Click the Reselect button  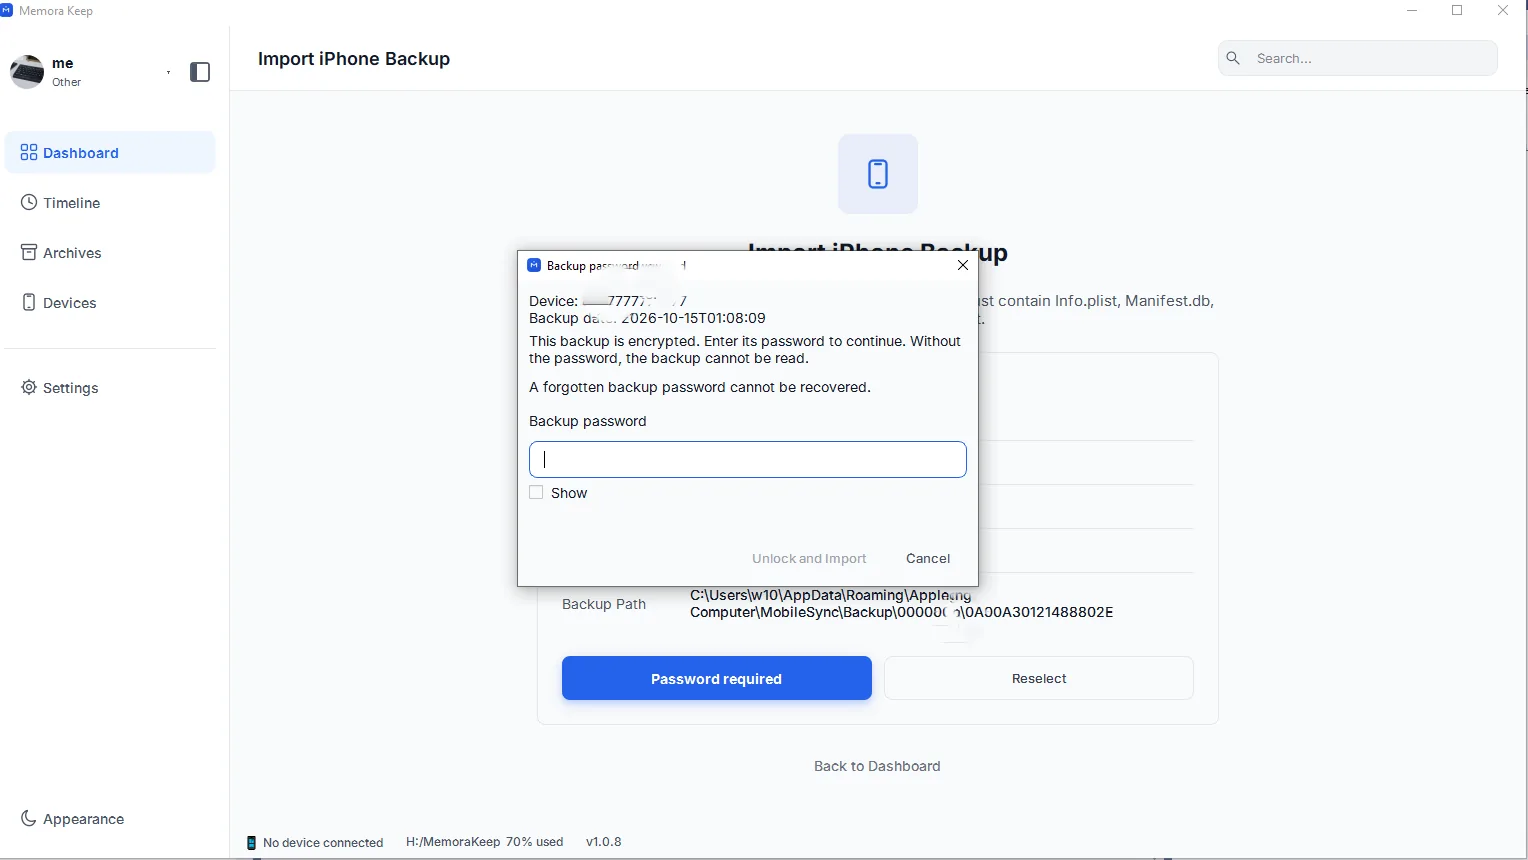[x=1039, y=679]
